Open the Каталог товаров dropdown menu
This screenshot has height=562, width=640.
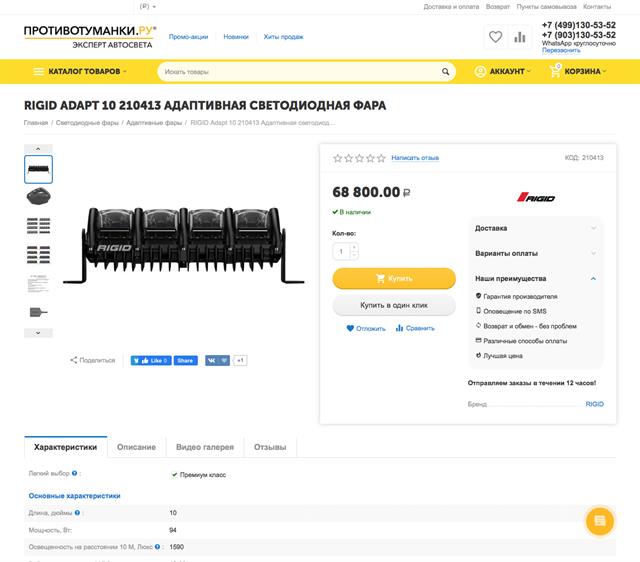click(80, 71)
